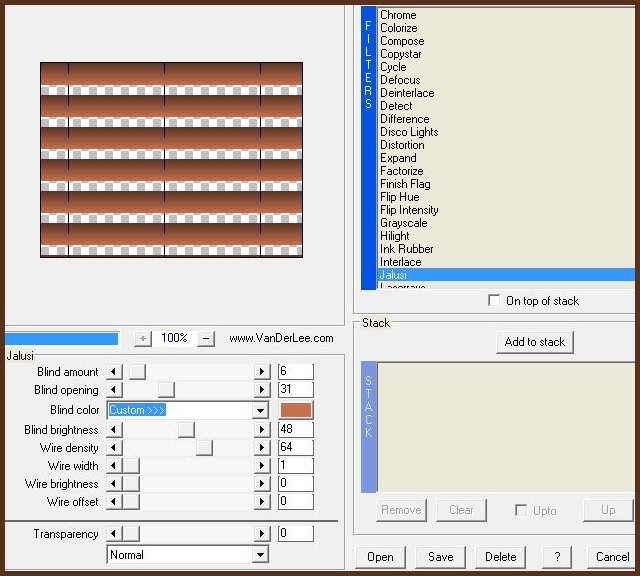This screenshot has height=576, width=640.
Task: Increase Blind amount with right arrow
Action: click(x=262, y=371)
